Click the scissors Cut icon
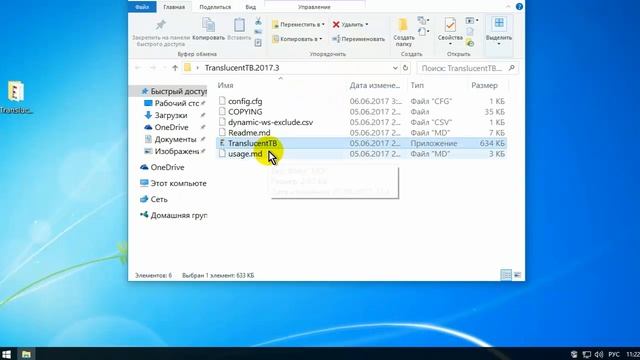The width and height of the screenshot is (640, 360). click(258, 21)
